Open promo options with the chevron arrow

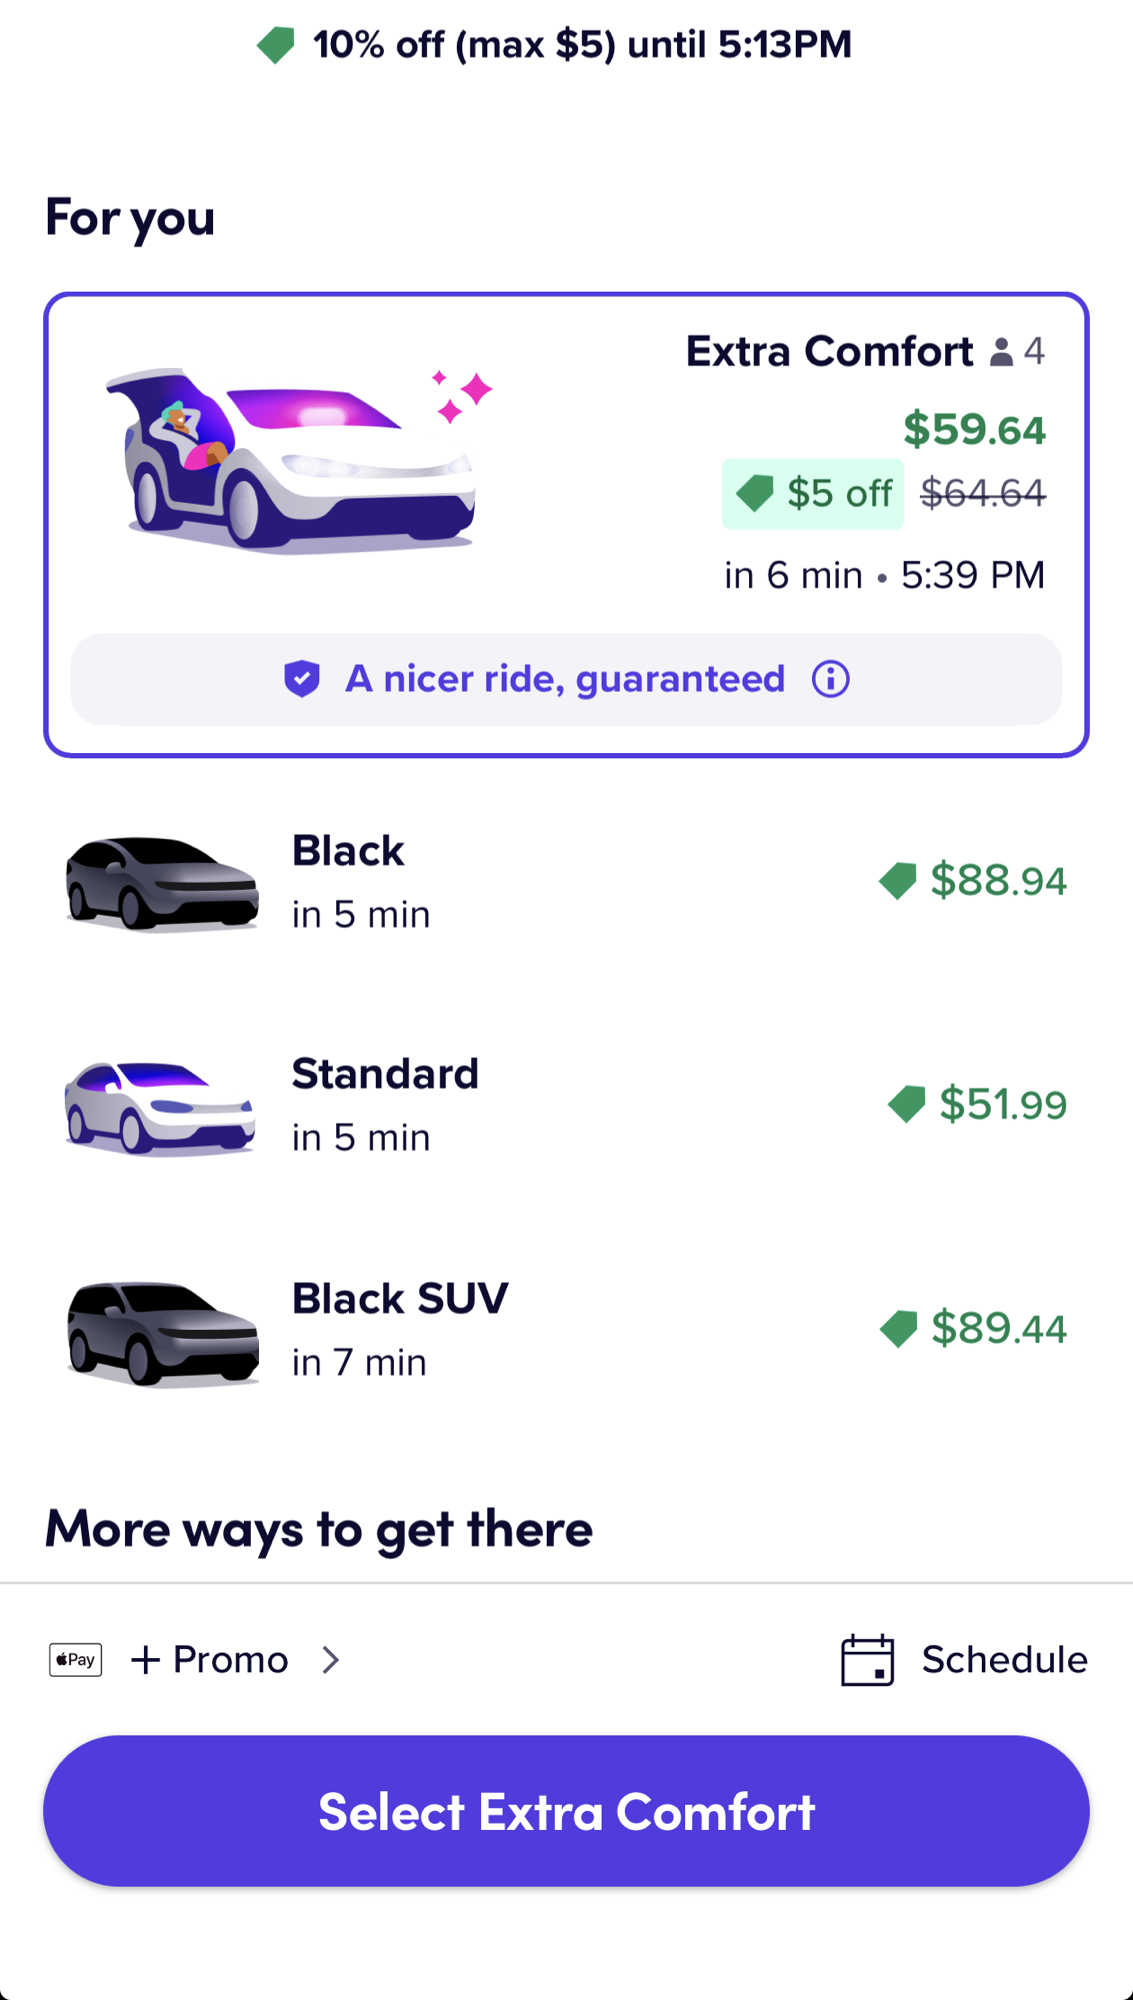pyautogui.click(x=331, y=1660)
